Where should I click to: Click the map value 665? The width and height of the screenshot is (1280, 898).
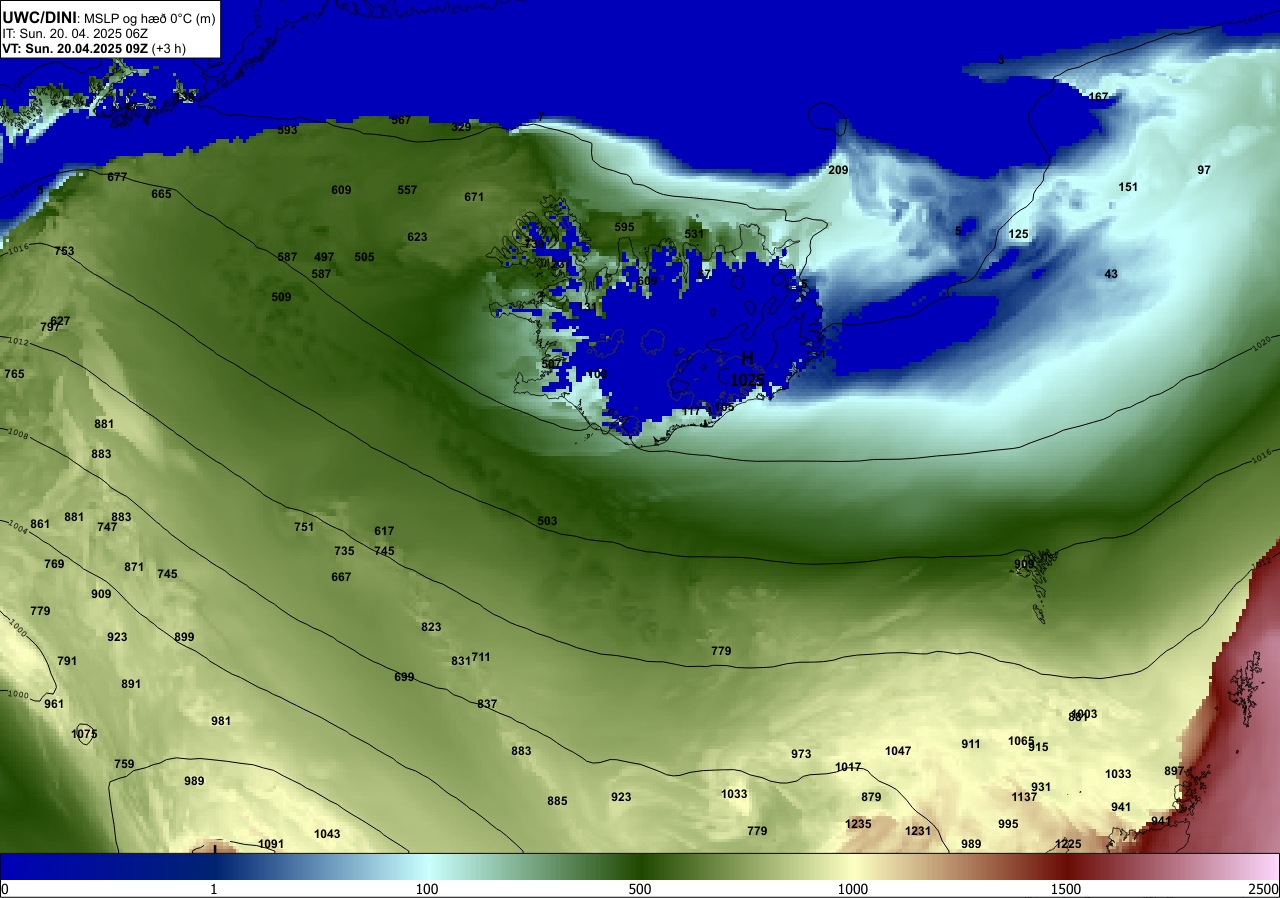161,194
